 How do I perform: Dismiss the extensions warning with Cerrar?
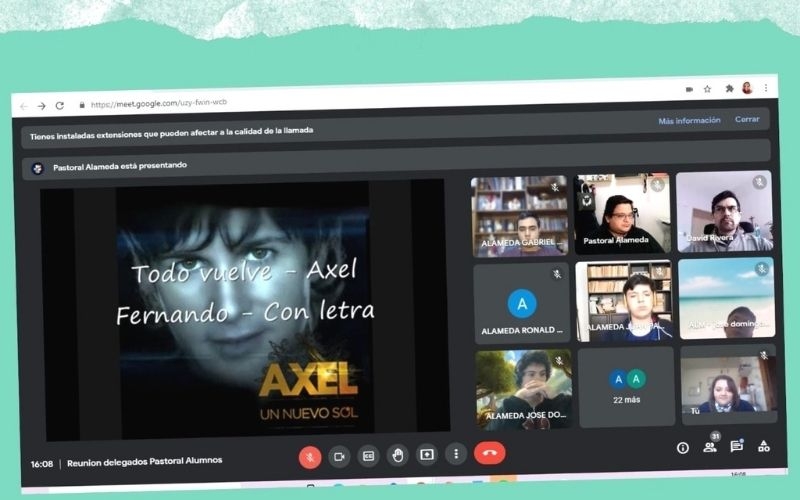(747, 119)
